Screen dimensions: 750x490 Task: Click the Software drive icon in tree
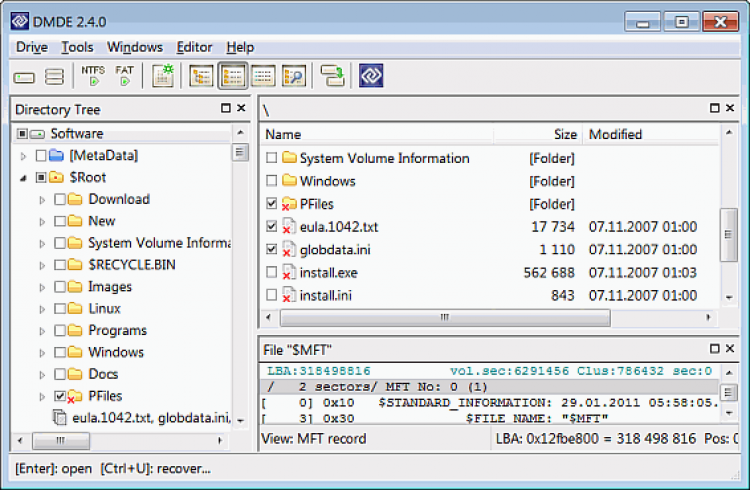pyautogui.click(x=37, y=134)
